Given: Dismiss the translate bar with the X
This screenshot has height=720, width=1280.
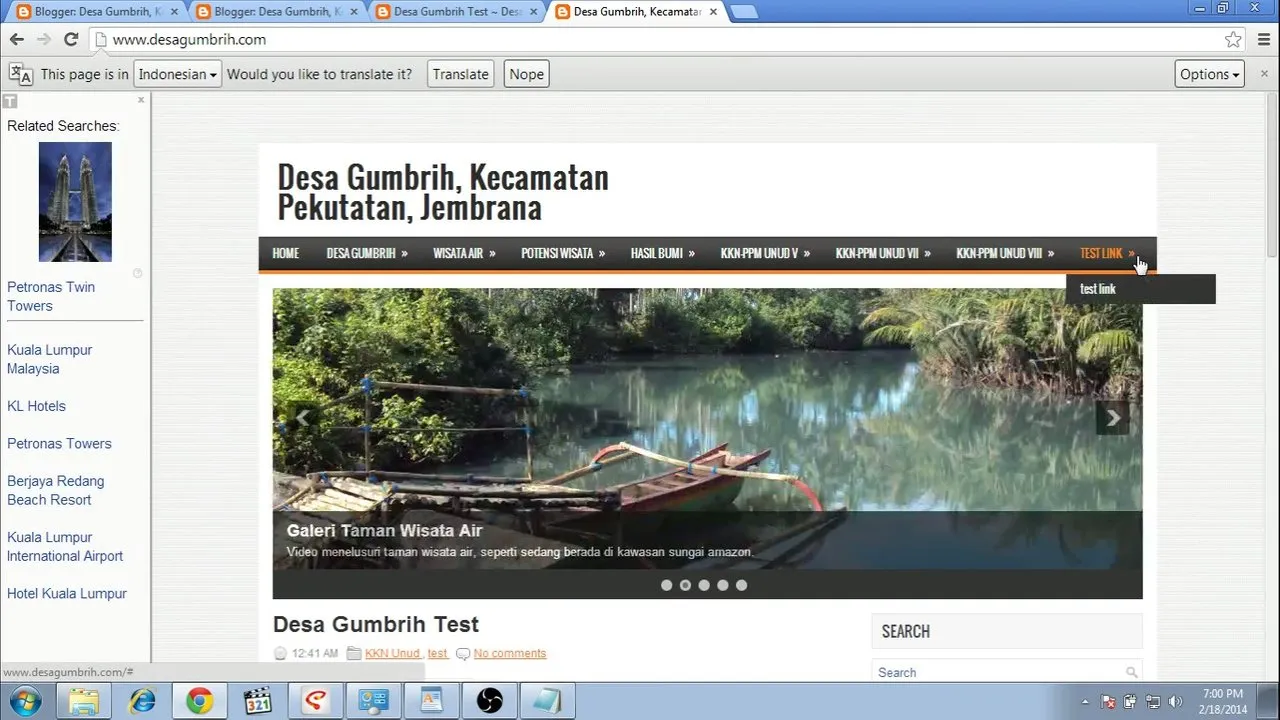Looking at the screenshot, I should tap(1266, 74).
